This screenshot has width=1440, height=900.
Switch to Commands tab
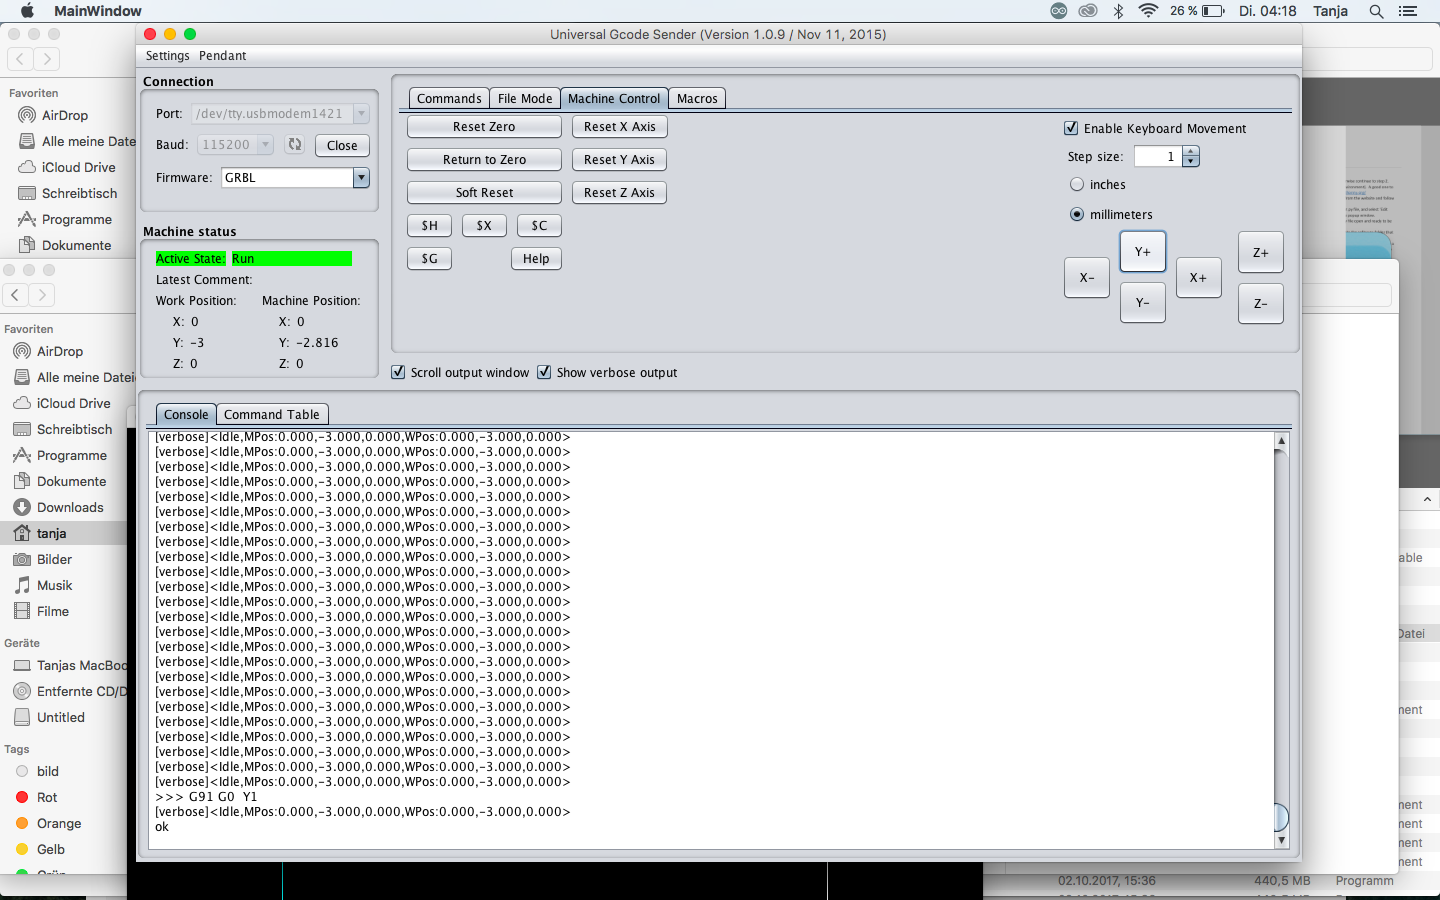point(449,98)
